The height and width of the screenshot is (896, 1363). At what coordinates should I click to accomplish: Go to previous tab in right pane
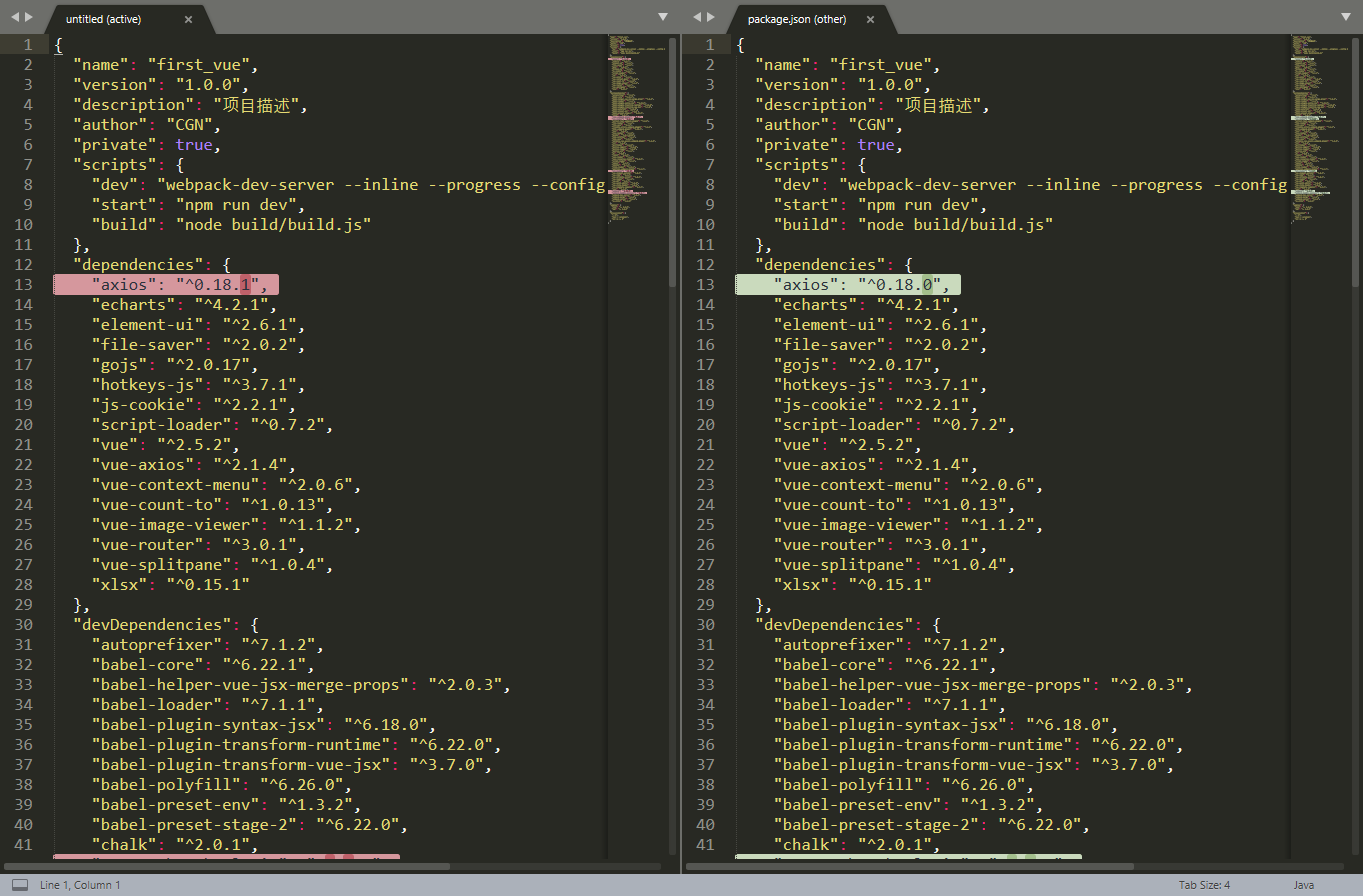point(698,17)
